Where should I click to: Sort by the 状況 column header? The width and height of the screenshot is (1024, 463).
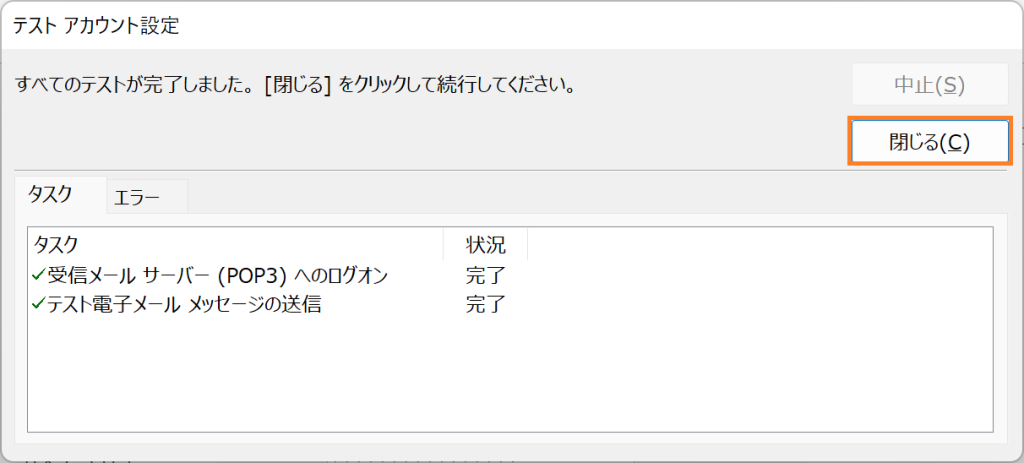pos(485,244)
